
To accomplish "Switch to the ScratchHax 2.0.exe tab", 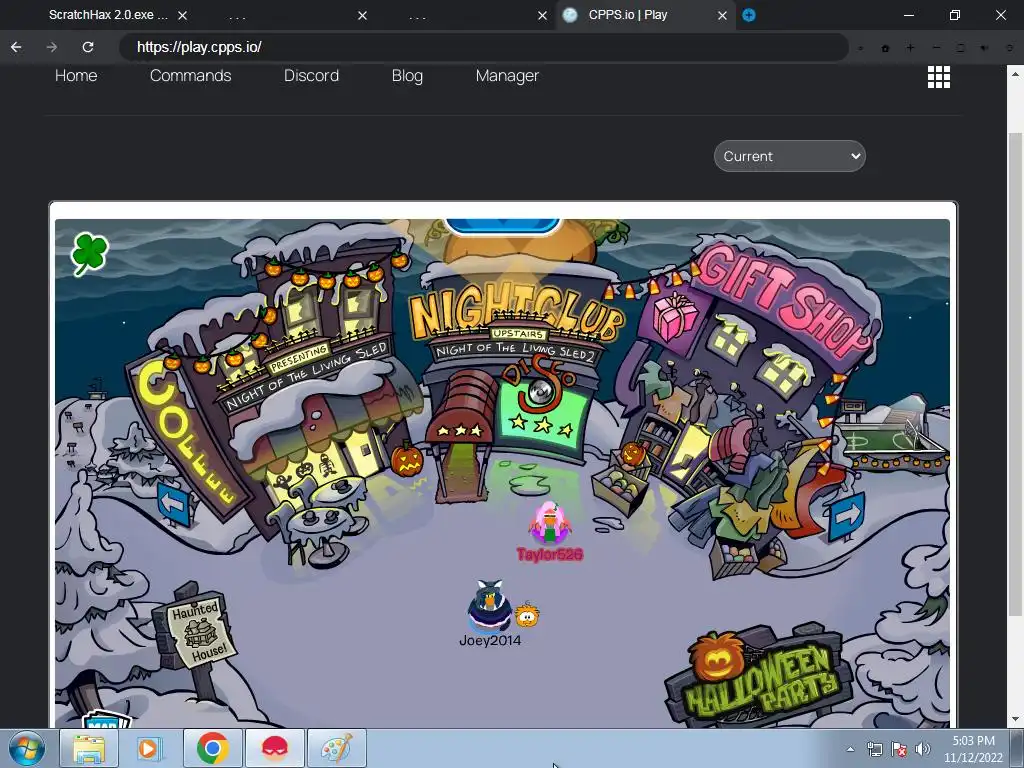I will 108,15.
